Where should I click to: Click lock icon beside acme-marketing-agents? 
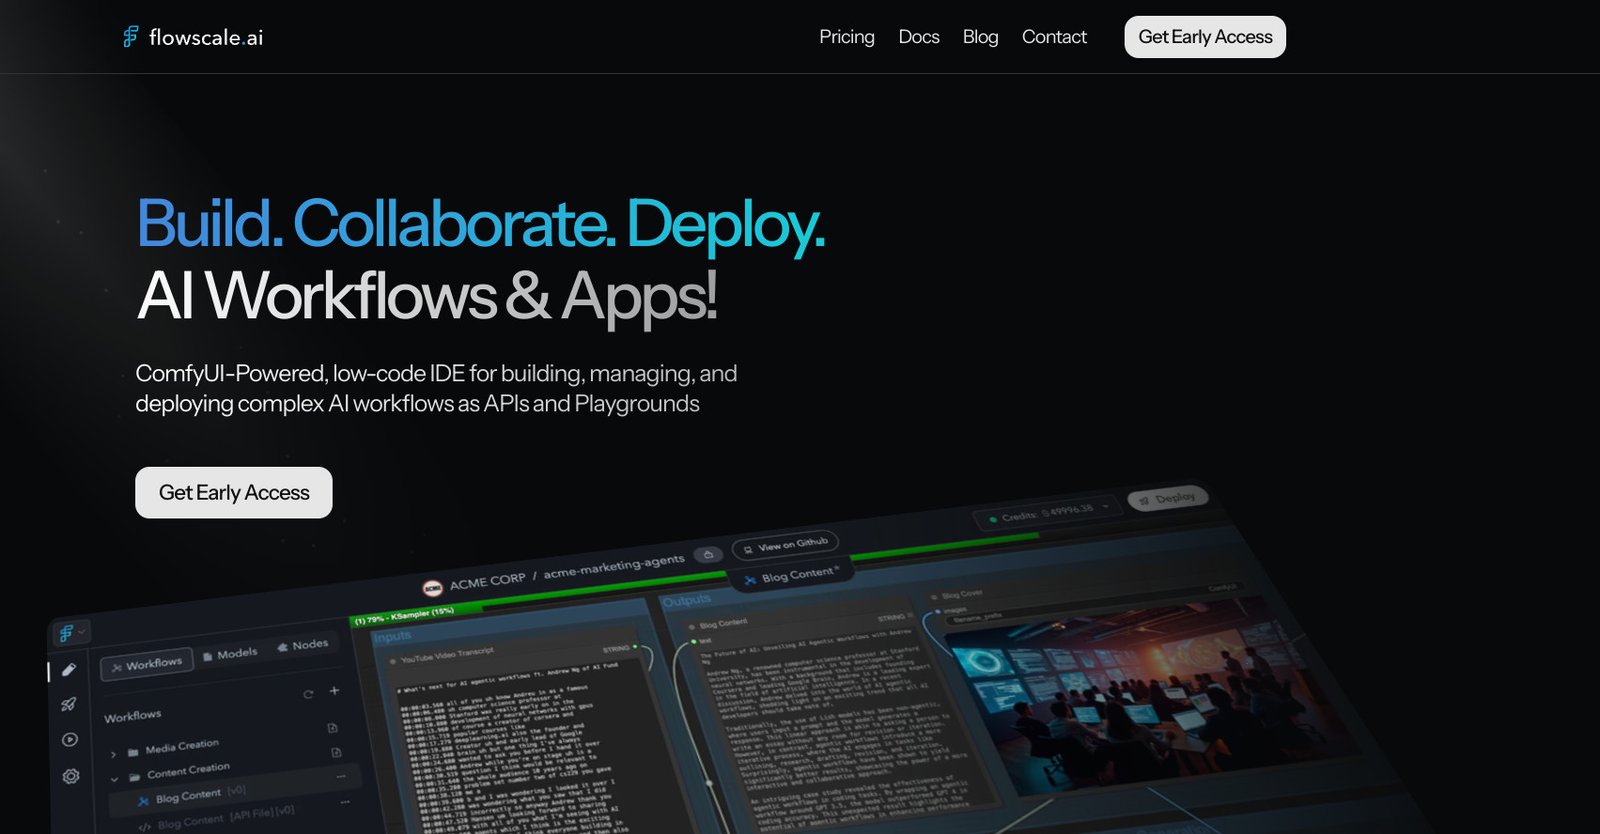point(709,554)
